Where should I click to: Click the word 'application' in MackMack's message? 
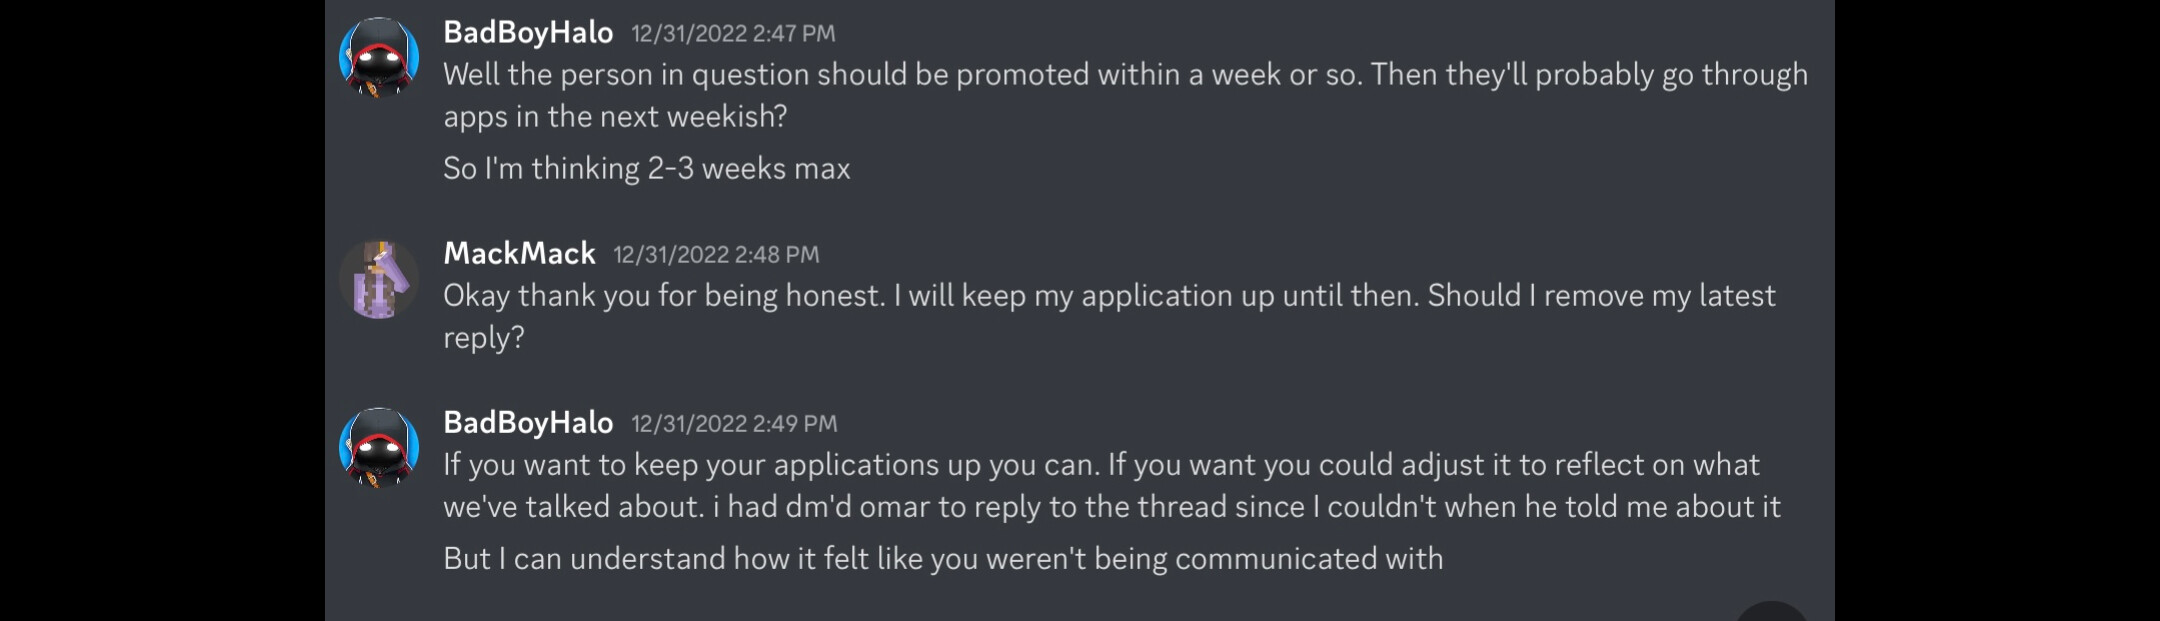1159,297
